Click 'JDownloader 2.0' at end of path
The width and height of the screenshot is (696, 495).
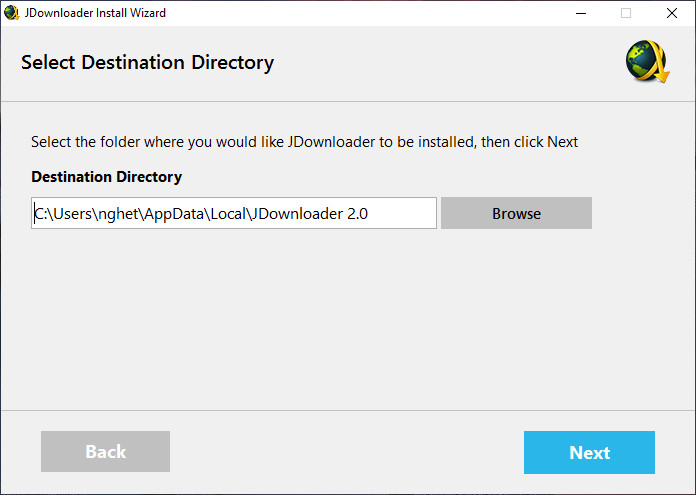coord(312,213)
